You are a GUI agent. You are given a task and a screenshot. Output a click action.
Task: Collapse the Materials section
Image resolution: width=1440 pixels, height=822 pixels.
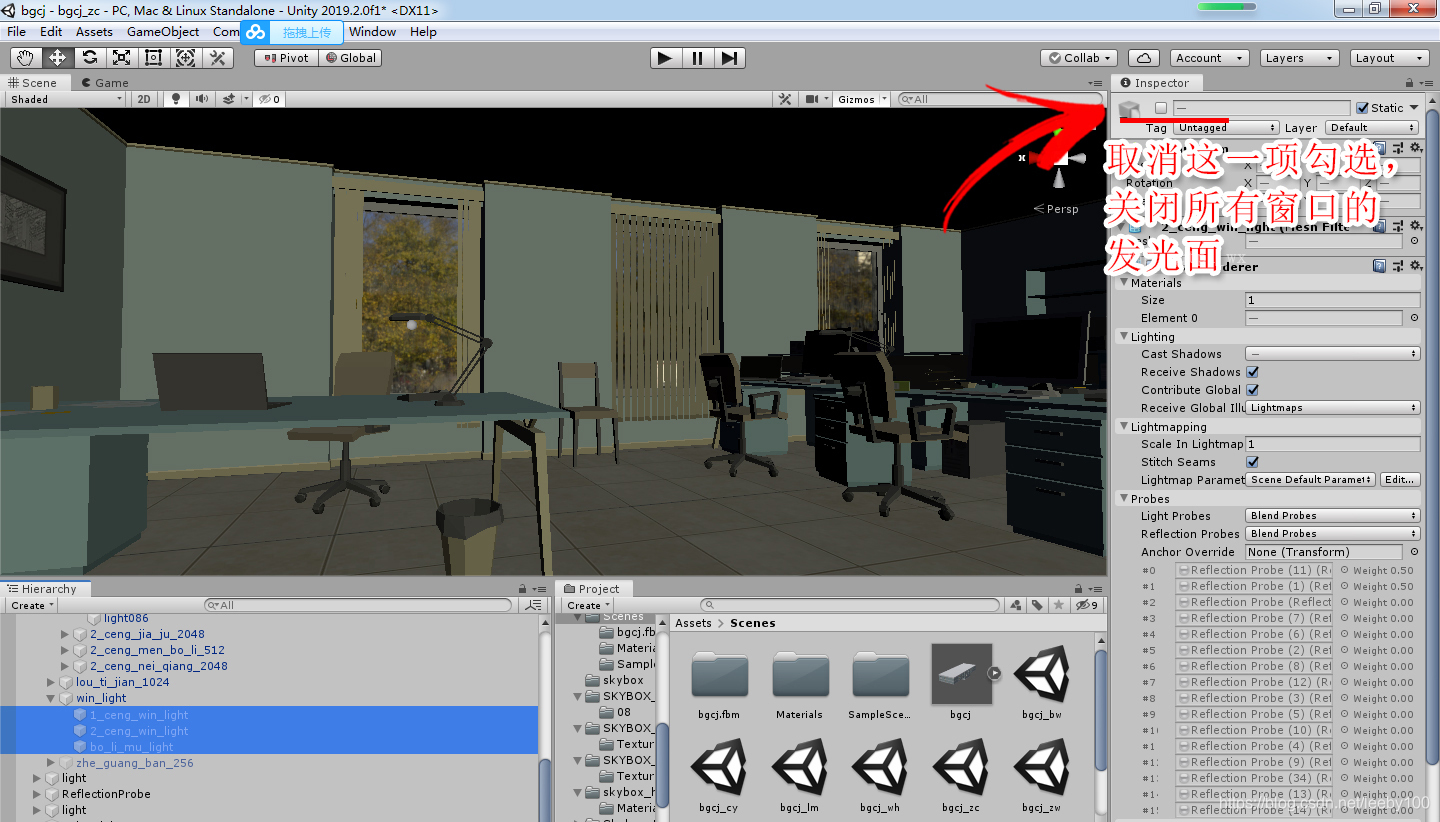[x=1124, y=283]
